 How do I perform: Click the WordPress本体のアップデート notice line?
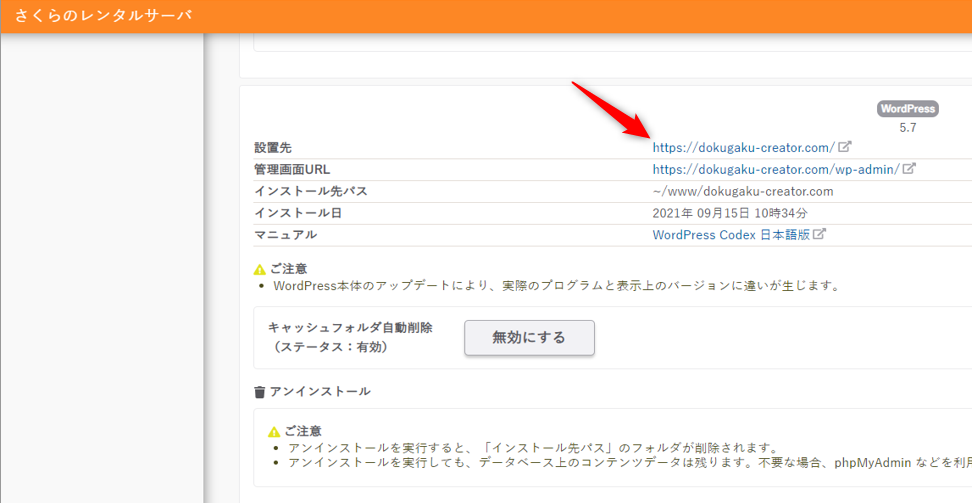557,286
